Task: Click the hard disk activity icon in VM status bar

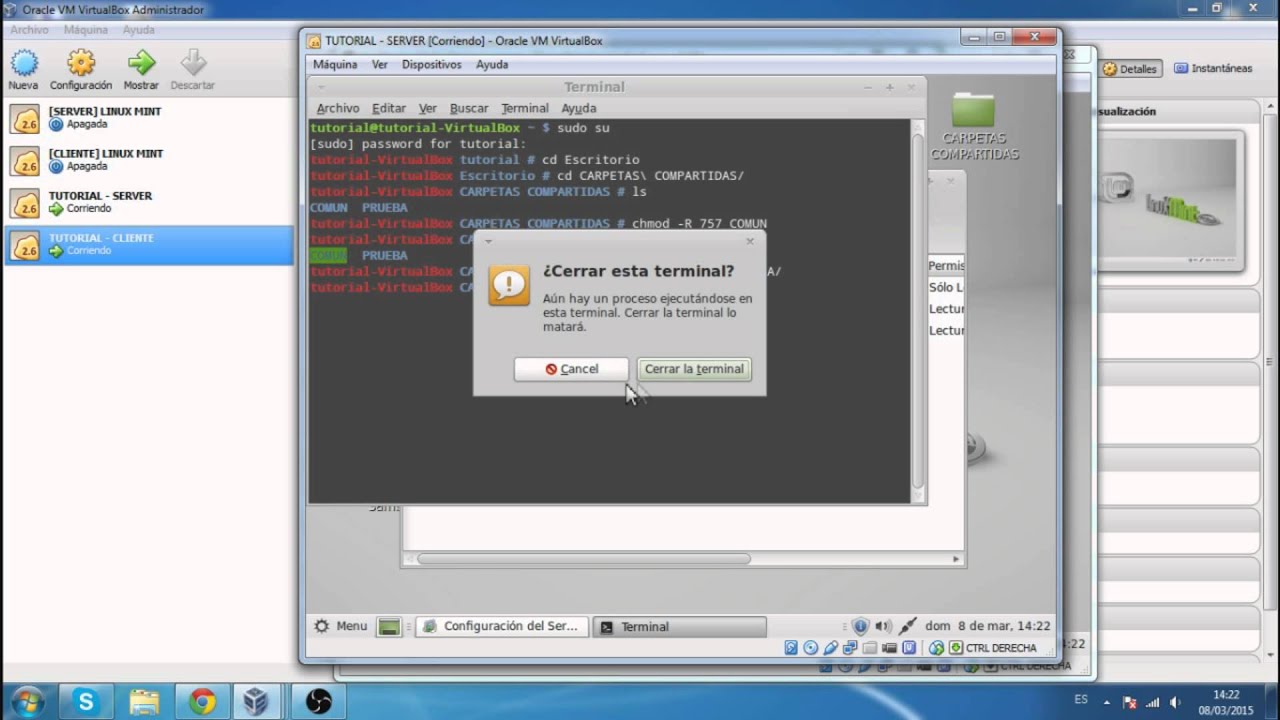Action: point(791,648)
